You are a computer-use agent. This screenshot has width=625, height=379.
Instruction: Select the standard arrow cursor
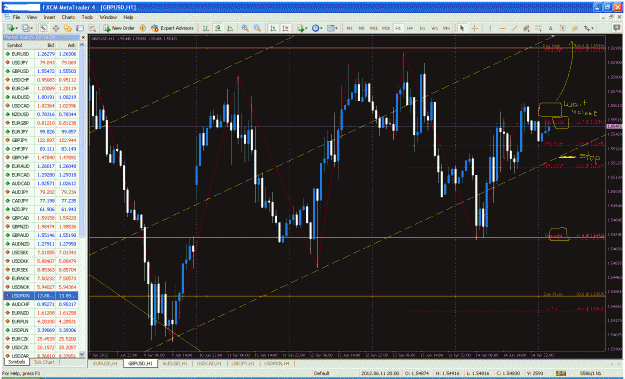tap(462, 28)
